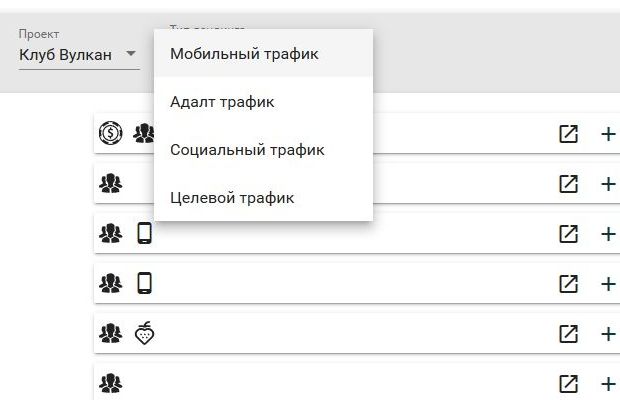
Task: Select Мобильный трафик from the dropdown list
Action: pos(263,54)
